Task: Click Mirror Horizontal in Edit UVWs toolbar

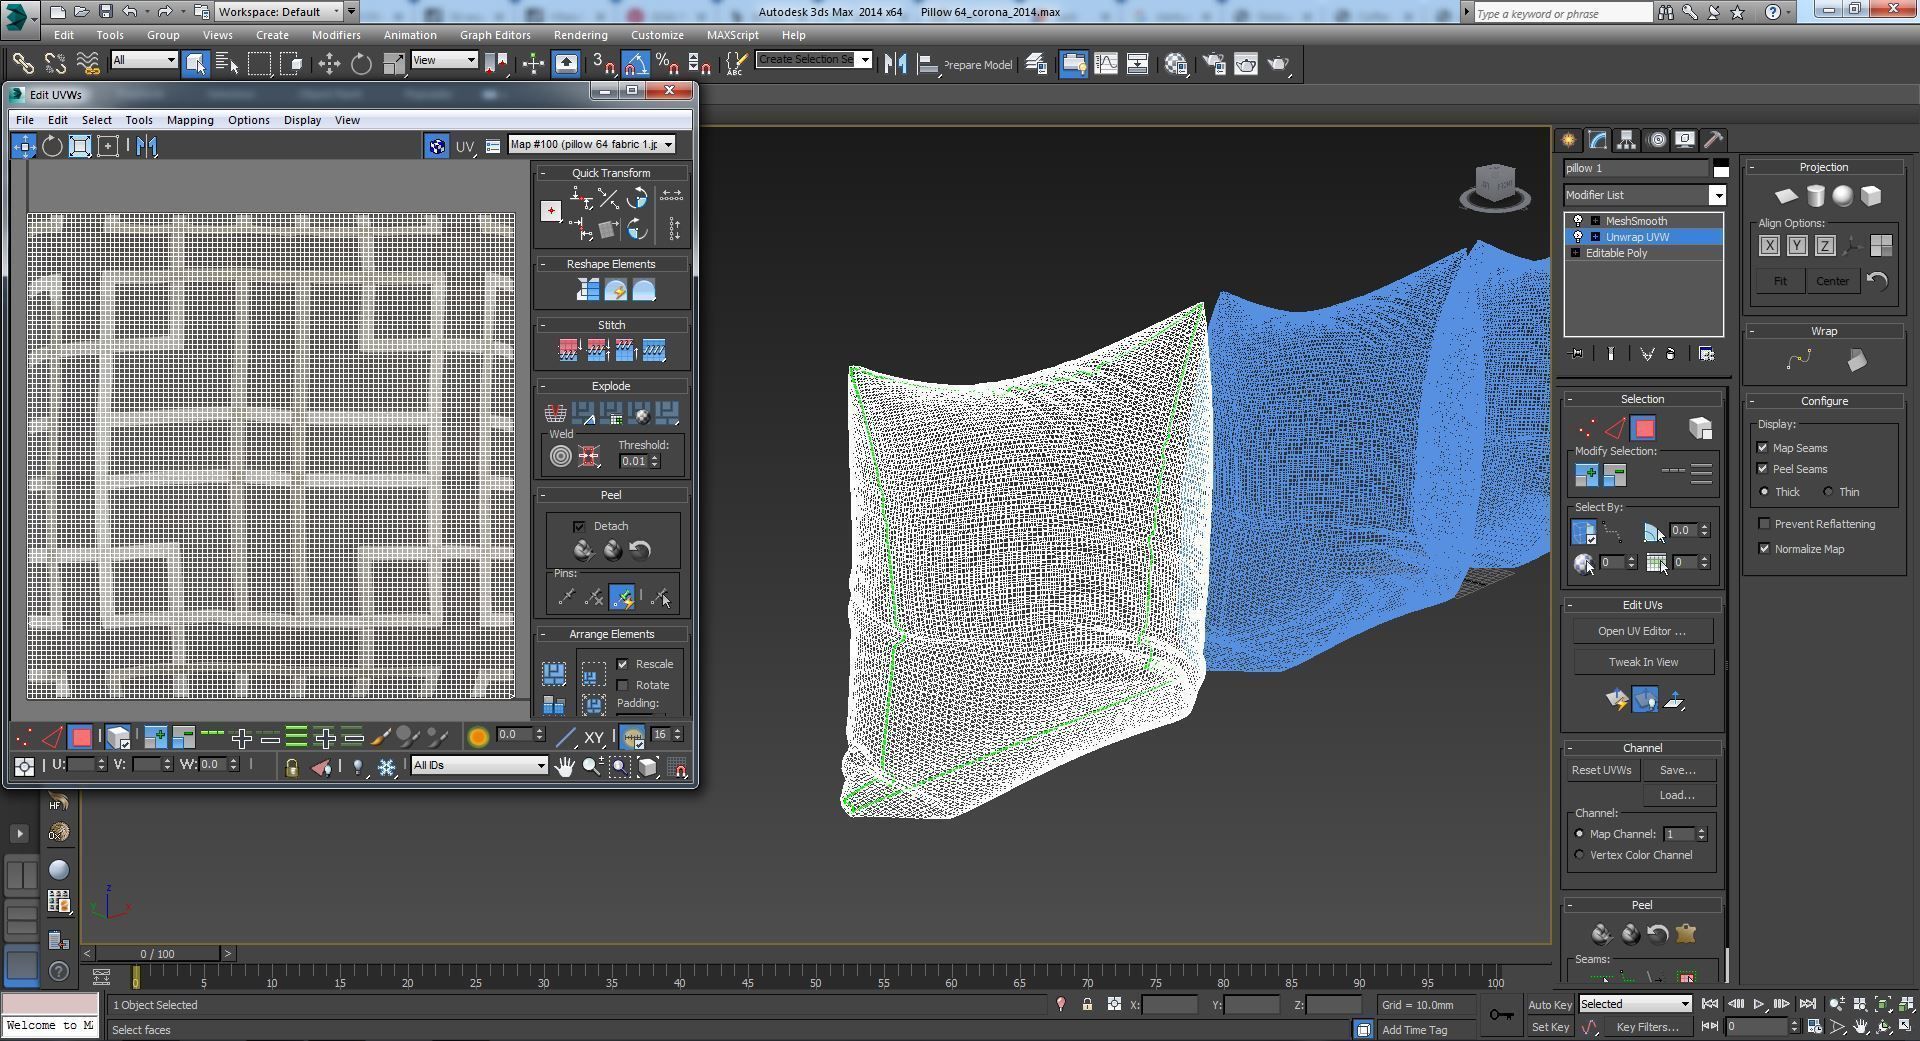Action: click(x=147, y=146)
